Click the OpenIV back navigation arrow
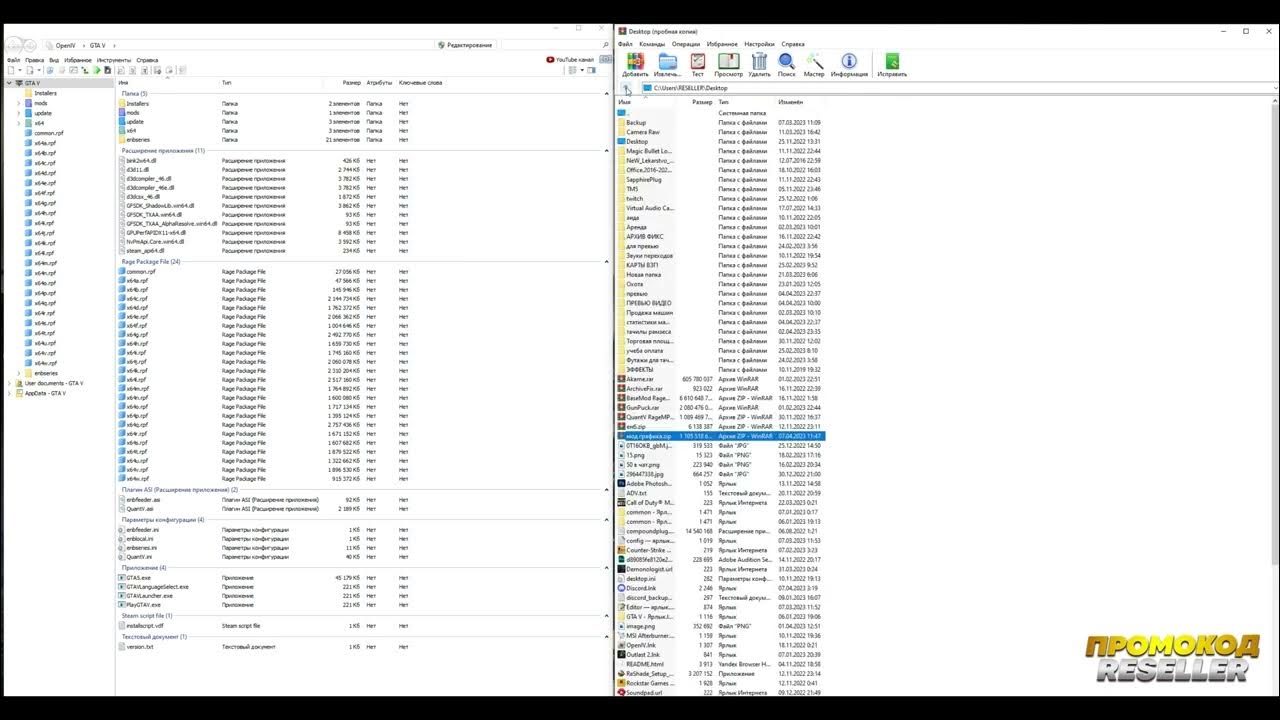This screenshot has width=1280, height=720. pyautogui.click(x=14, y=46)
